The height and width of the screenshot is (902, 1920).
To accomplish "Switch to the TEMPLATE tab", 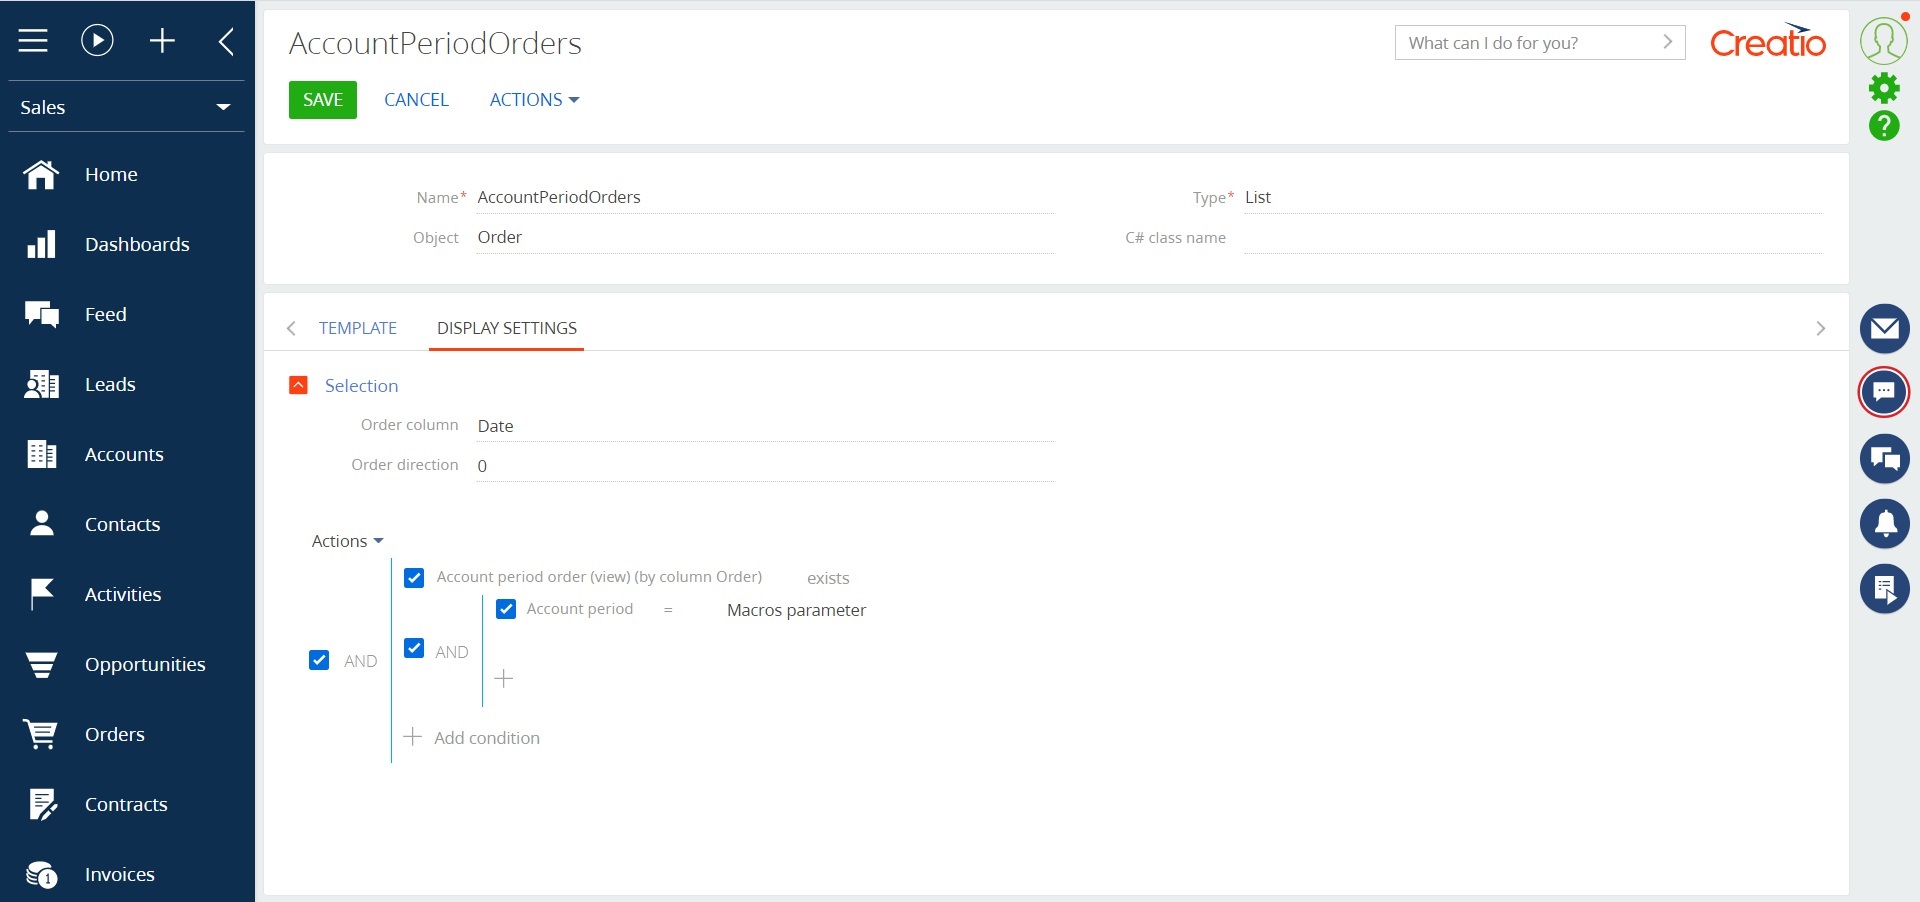I will click(x=357, y=328).
